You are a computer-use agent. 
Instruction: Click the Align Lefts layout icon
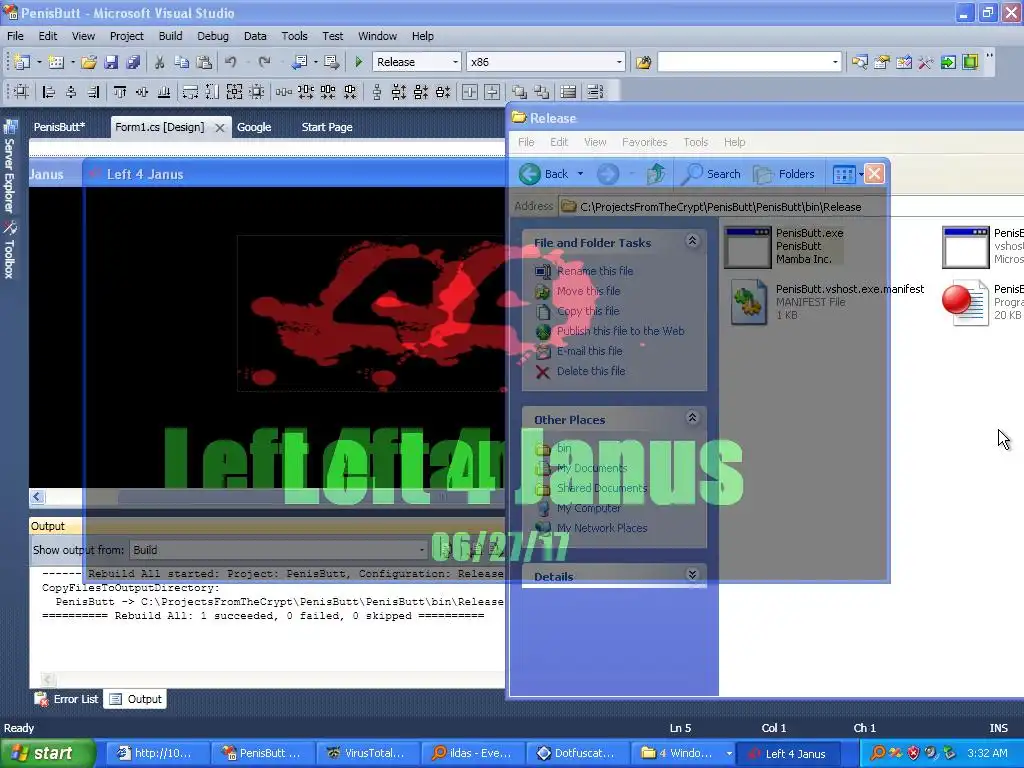point(48,92)
